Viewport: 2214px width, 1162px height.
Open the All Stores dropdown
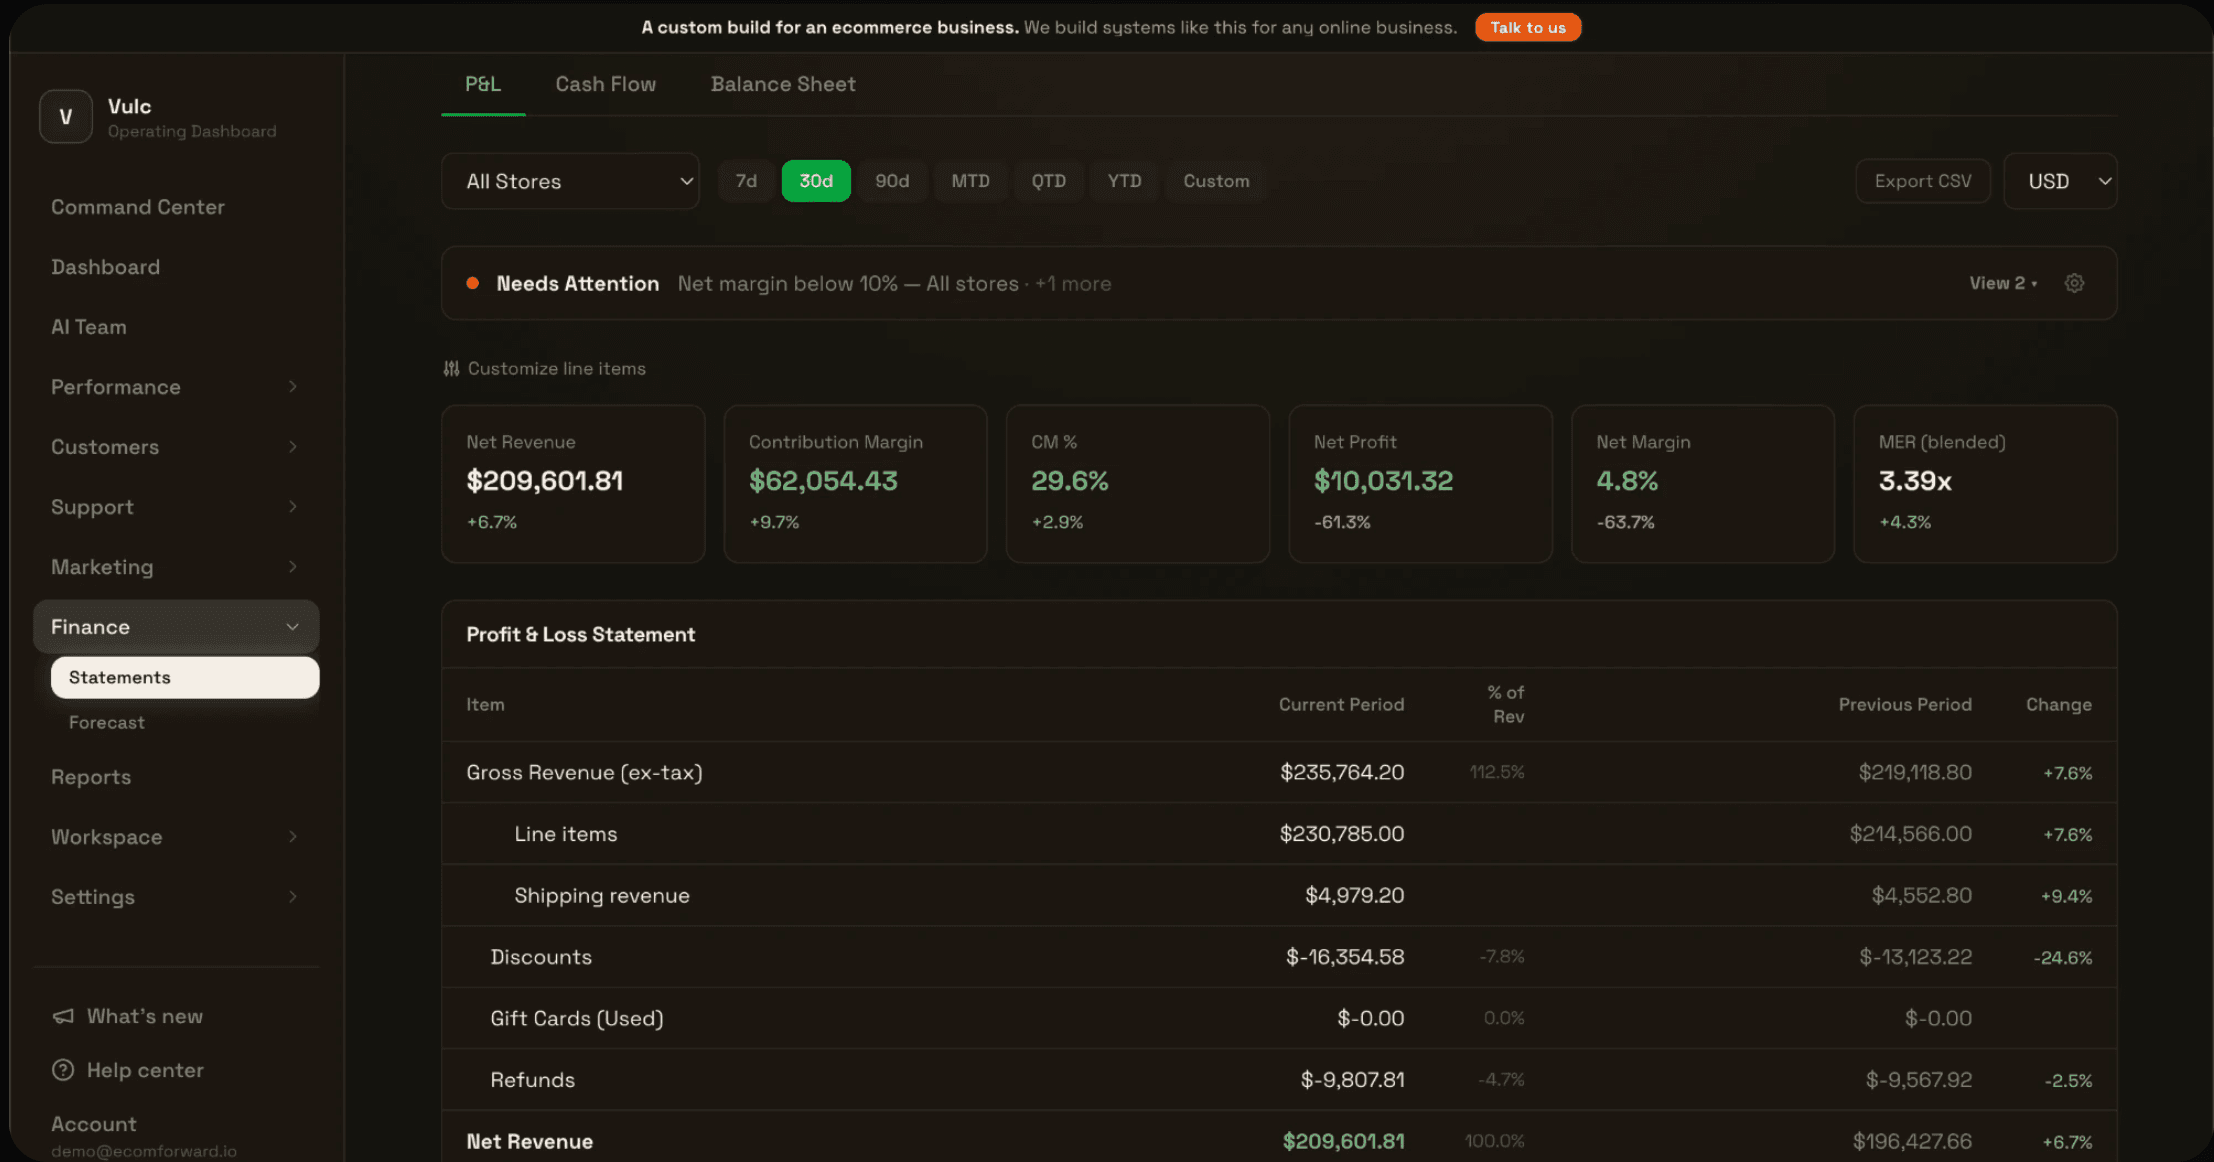(570, 181)
